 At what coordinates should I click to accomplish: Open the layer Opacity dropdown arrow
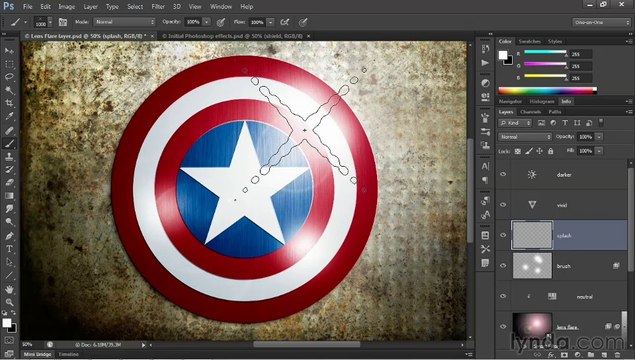[x=599, y=137]
